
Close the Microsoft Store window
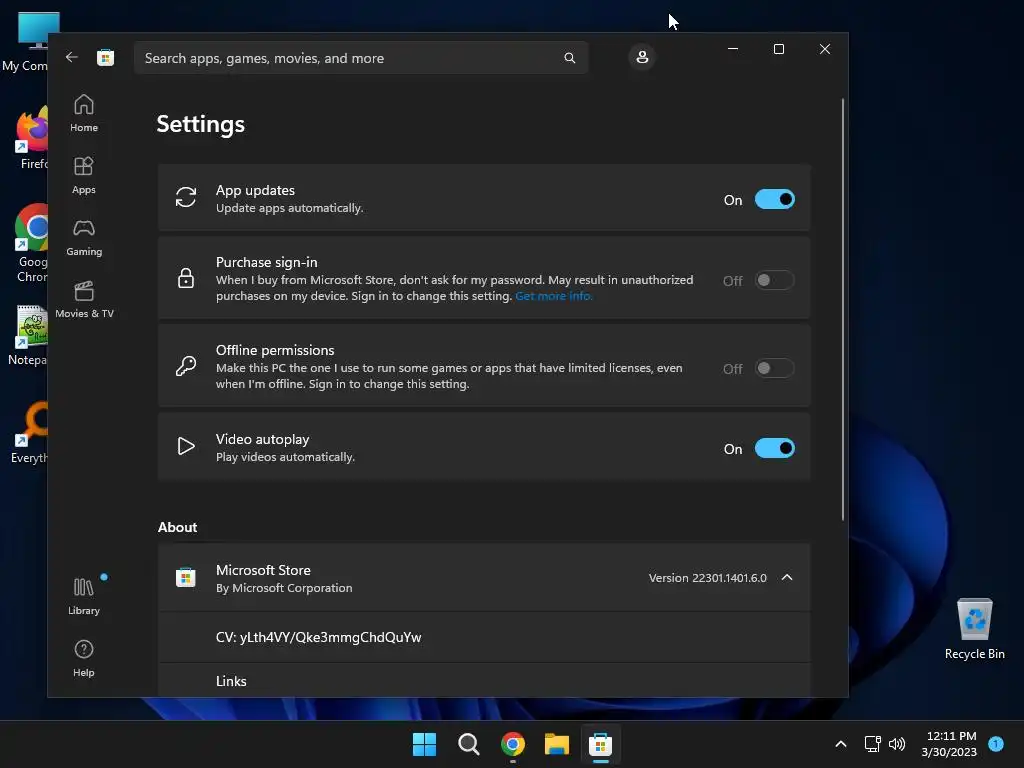[x=825, y=49]
